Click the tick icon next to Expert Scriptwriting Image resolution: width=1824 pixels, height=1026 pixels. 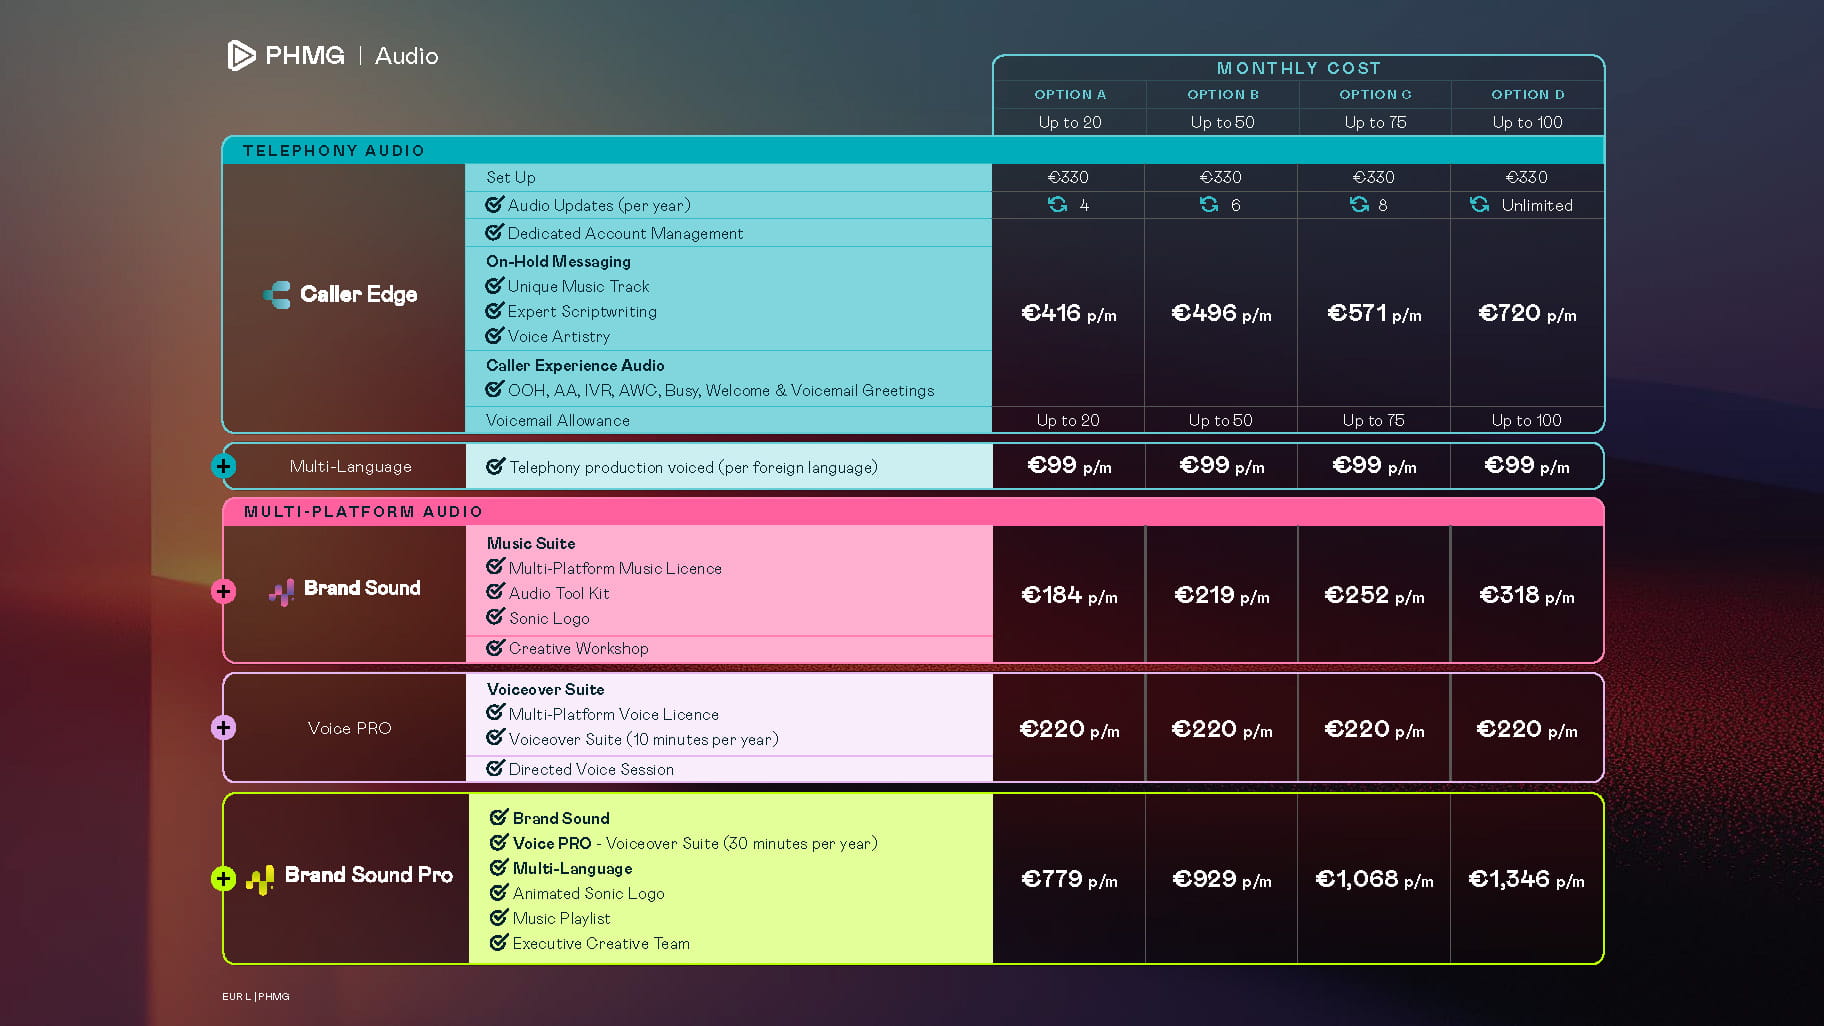tap(495, 310)
